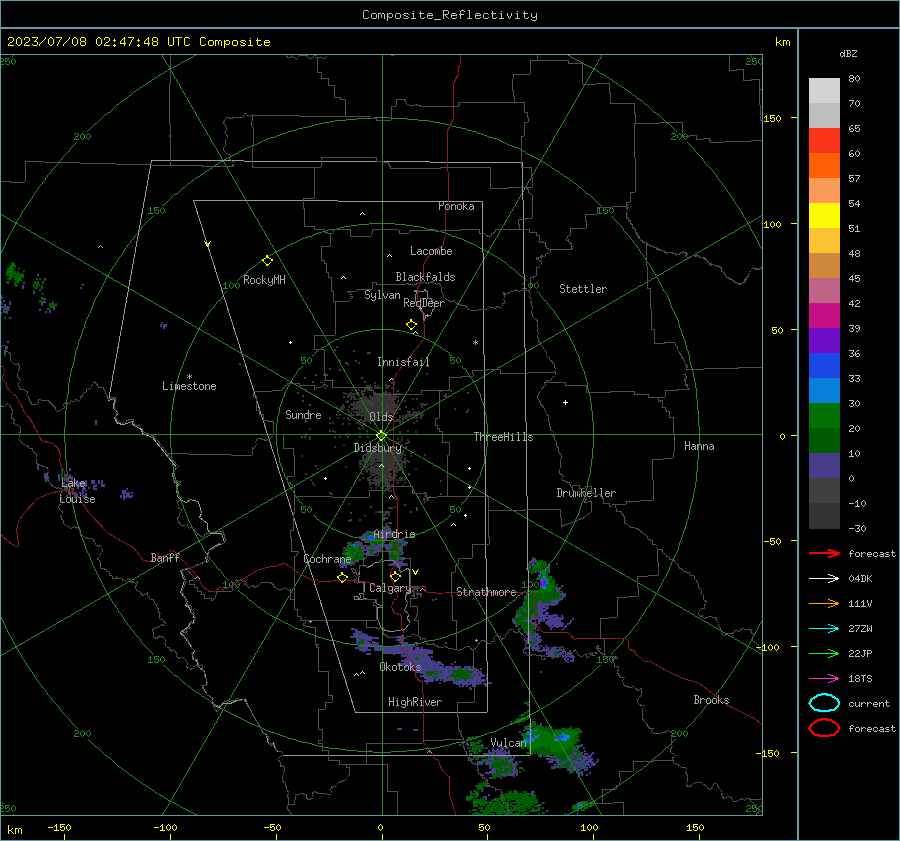Click the yellow diamond marker below Cochrane
900x841 pixels.
click(343, 577)
